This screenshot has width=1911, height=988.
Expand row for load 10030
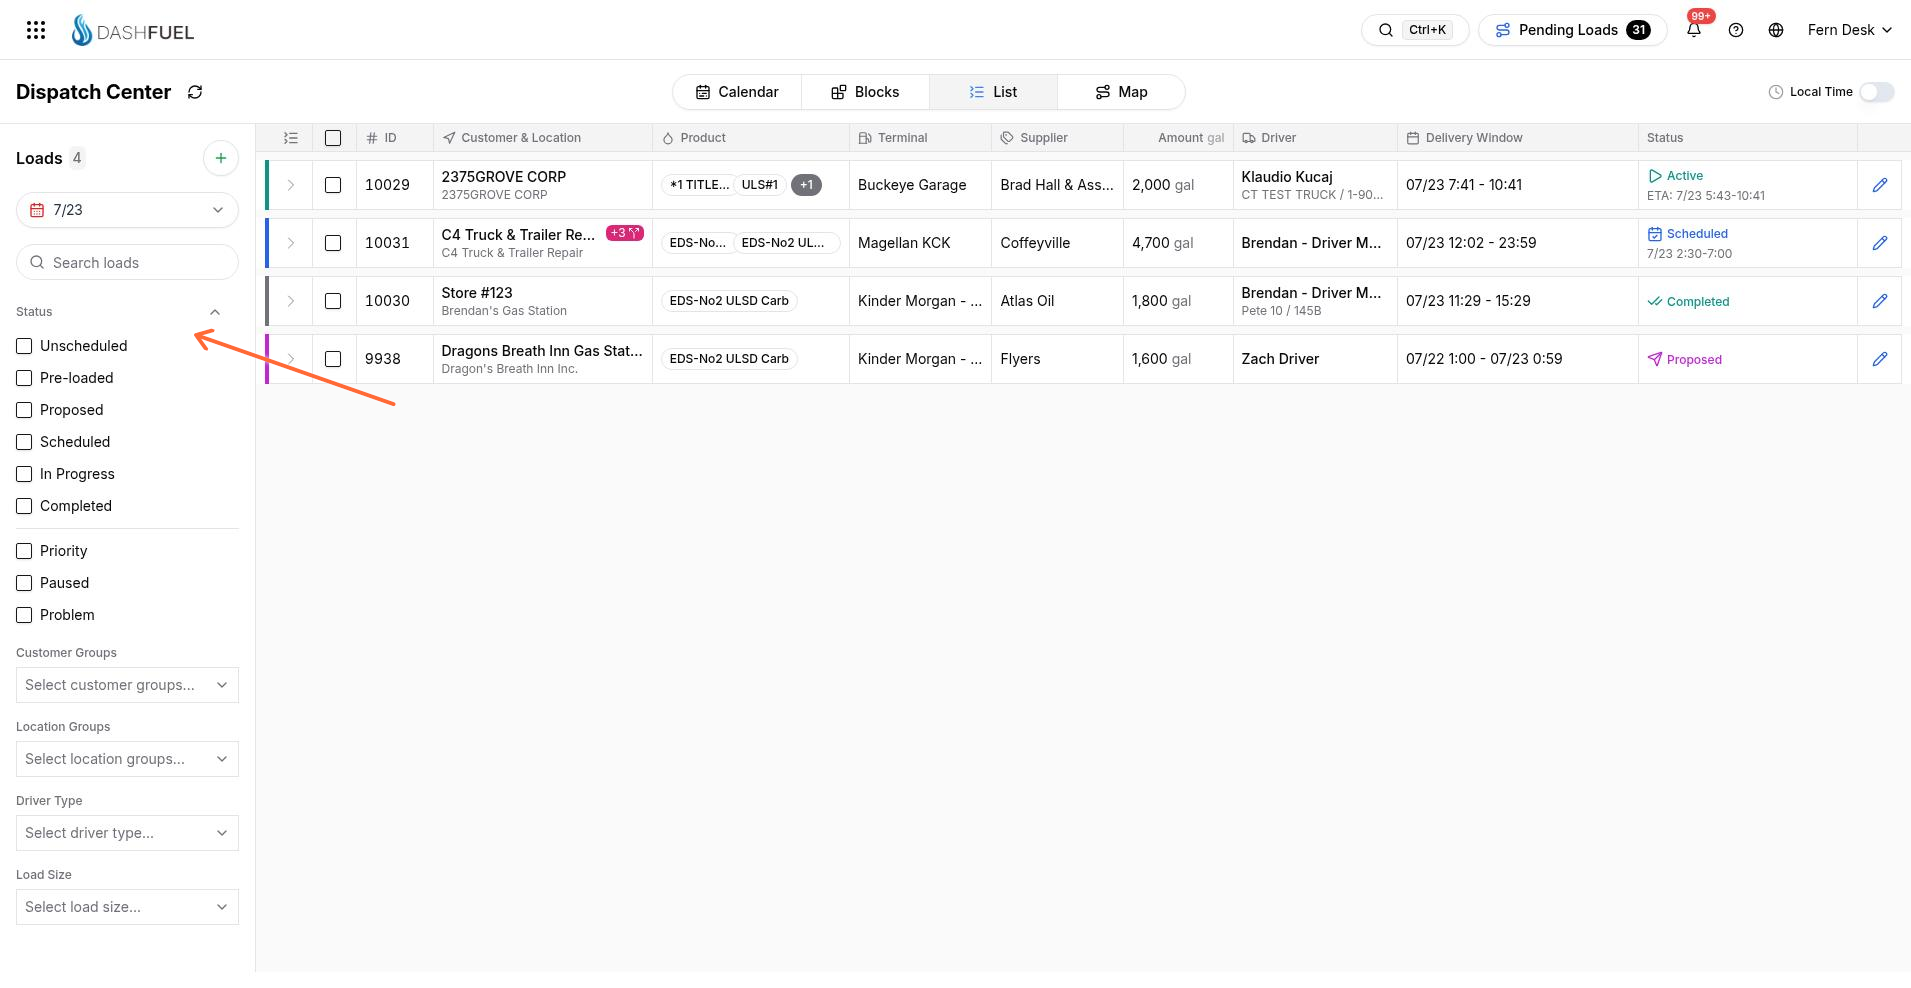(x=291, y=301)
